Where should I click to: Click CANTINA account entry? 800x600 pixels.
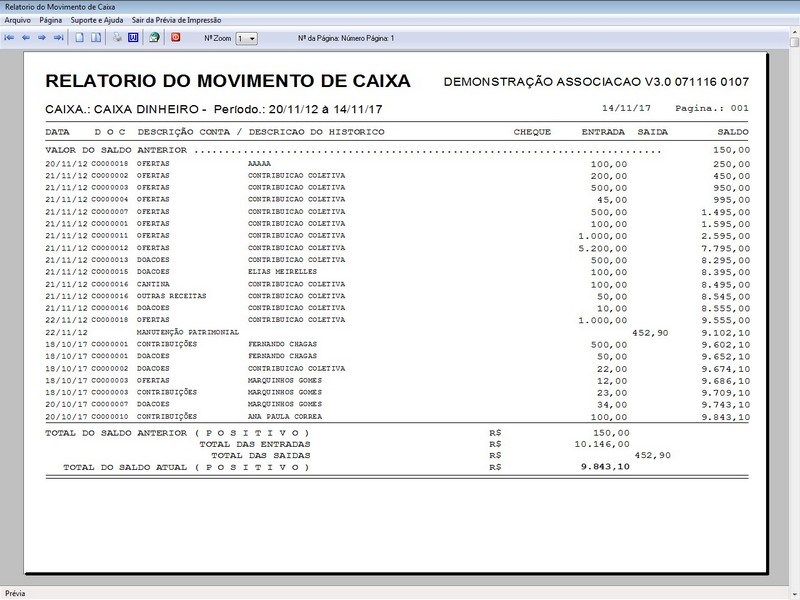coord(153,284)
